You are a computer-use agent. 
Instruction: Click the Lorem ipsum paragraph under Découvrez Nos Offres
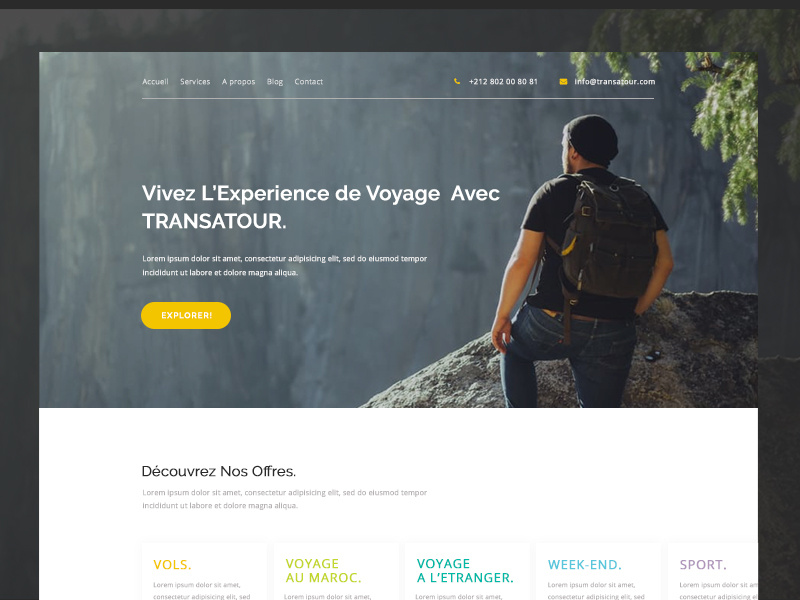tap(284, 499)
